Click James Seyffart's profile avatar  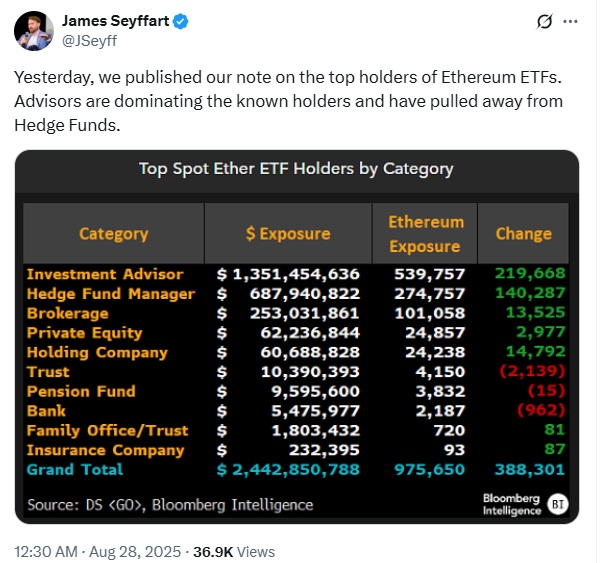(x=34, y=31)
